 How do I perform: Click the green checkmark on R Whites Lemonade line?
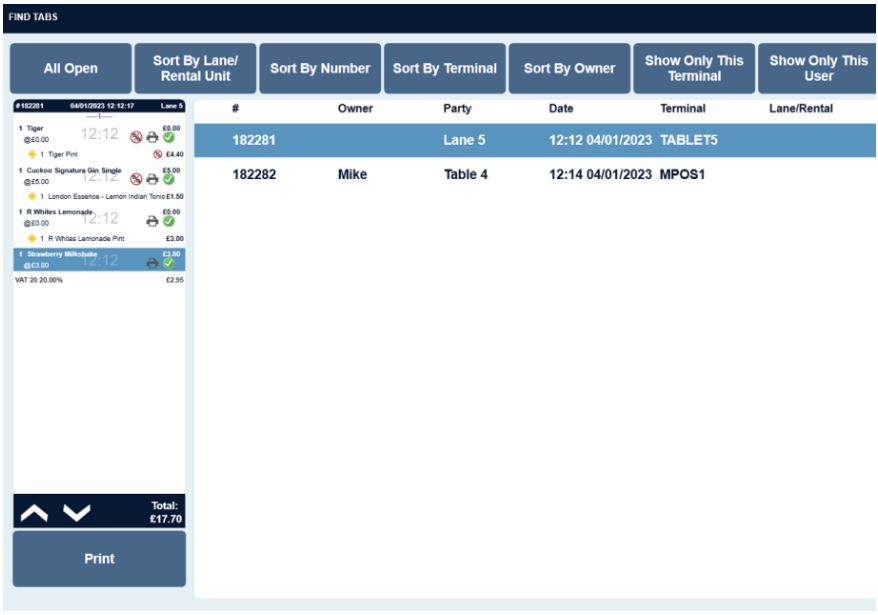[x=169, y=221]
